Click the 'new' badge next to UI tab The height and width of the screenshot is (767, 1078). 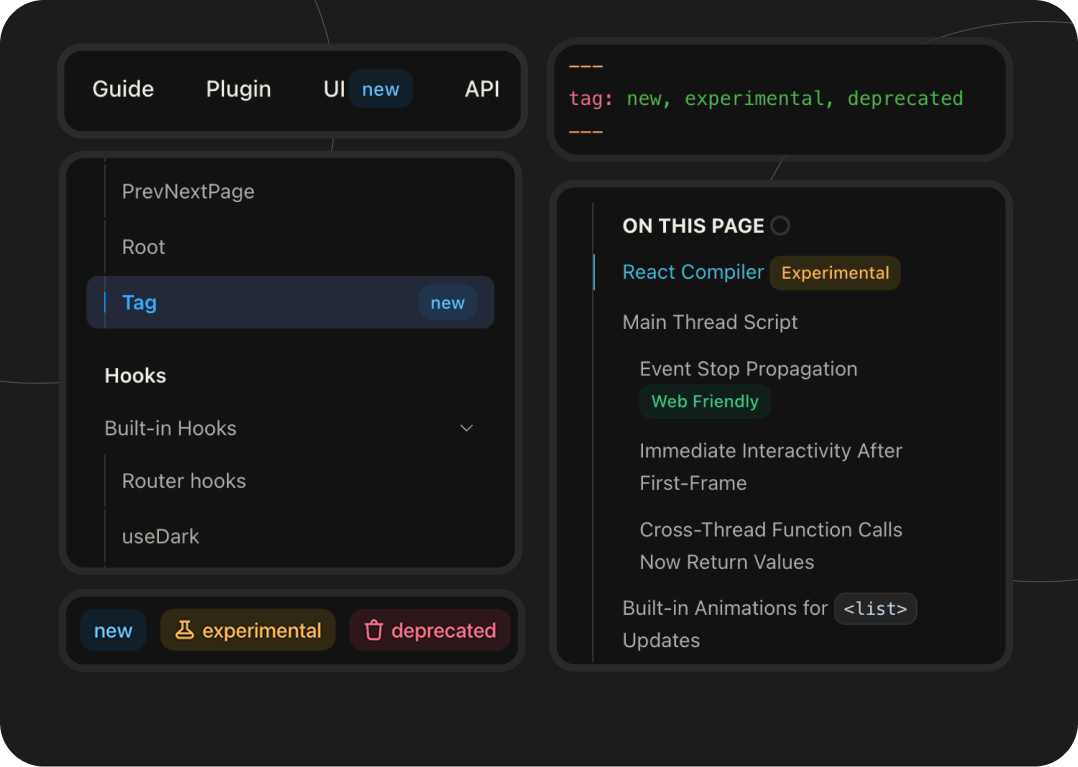[381, 89]
